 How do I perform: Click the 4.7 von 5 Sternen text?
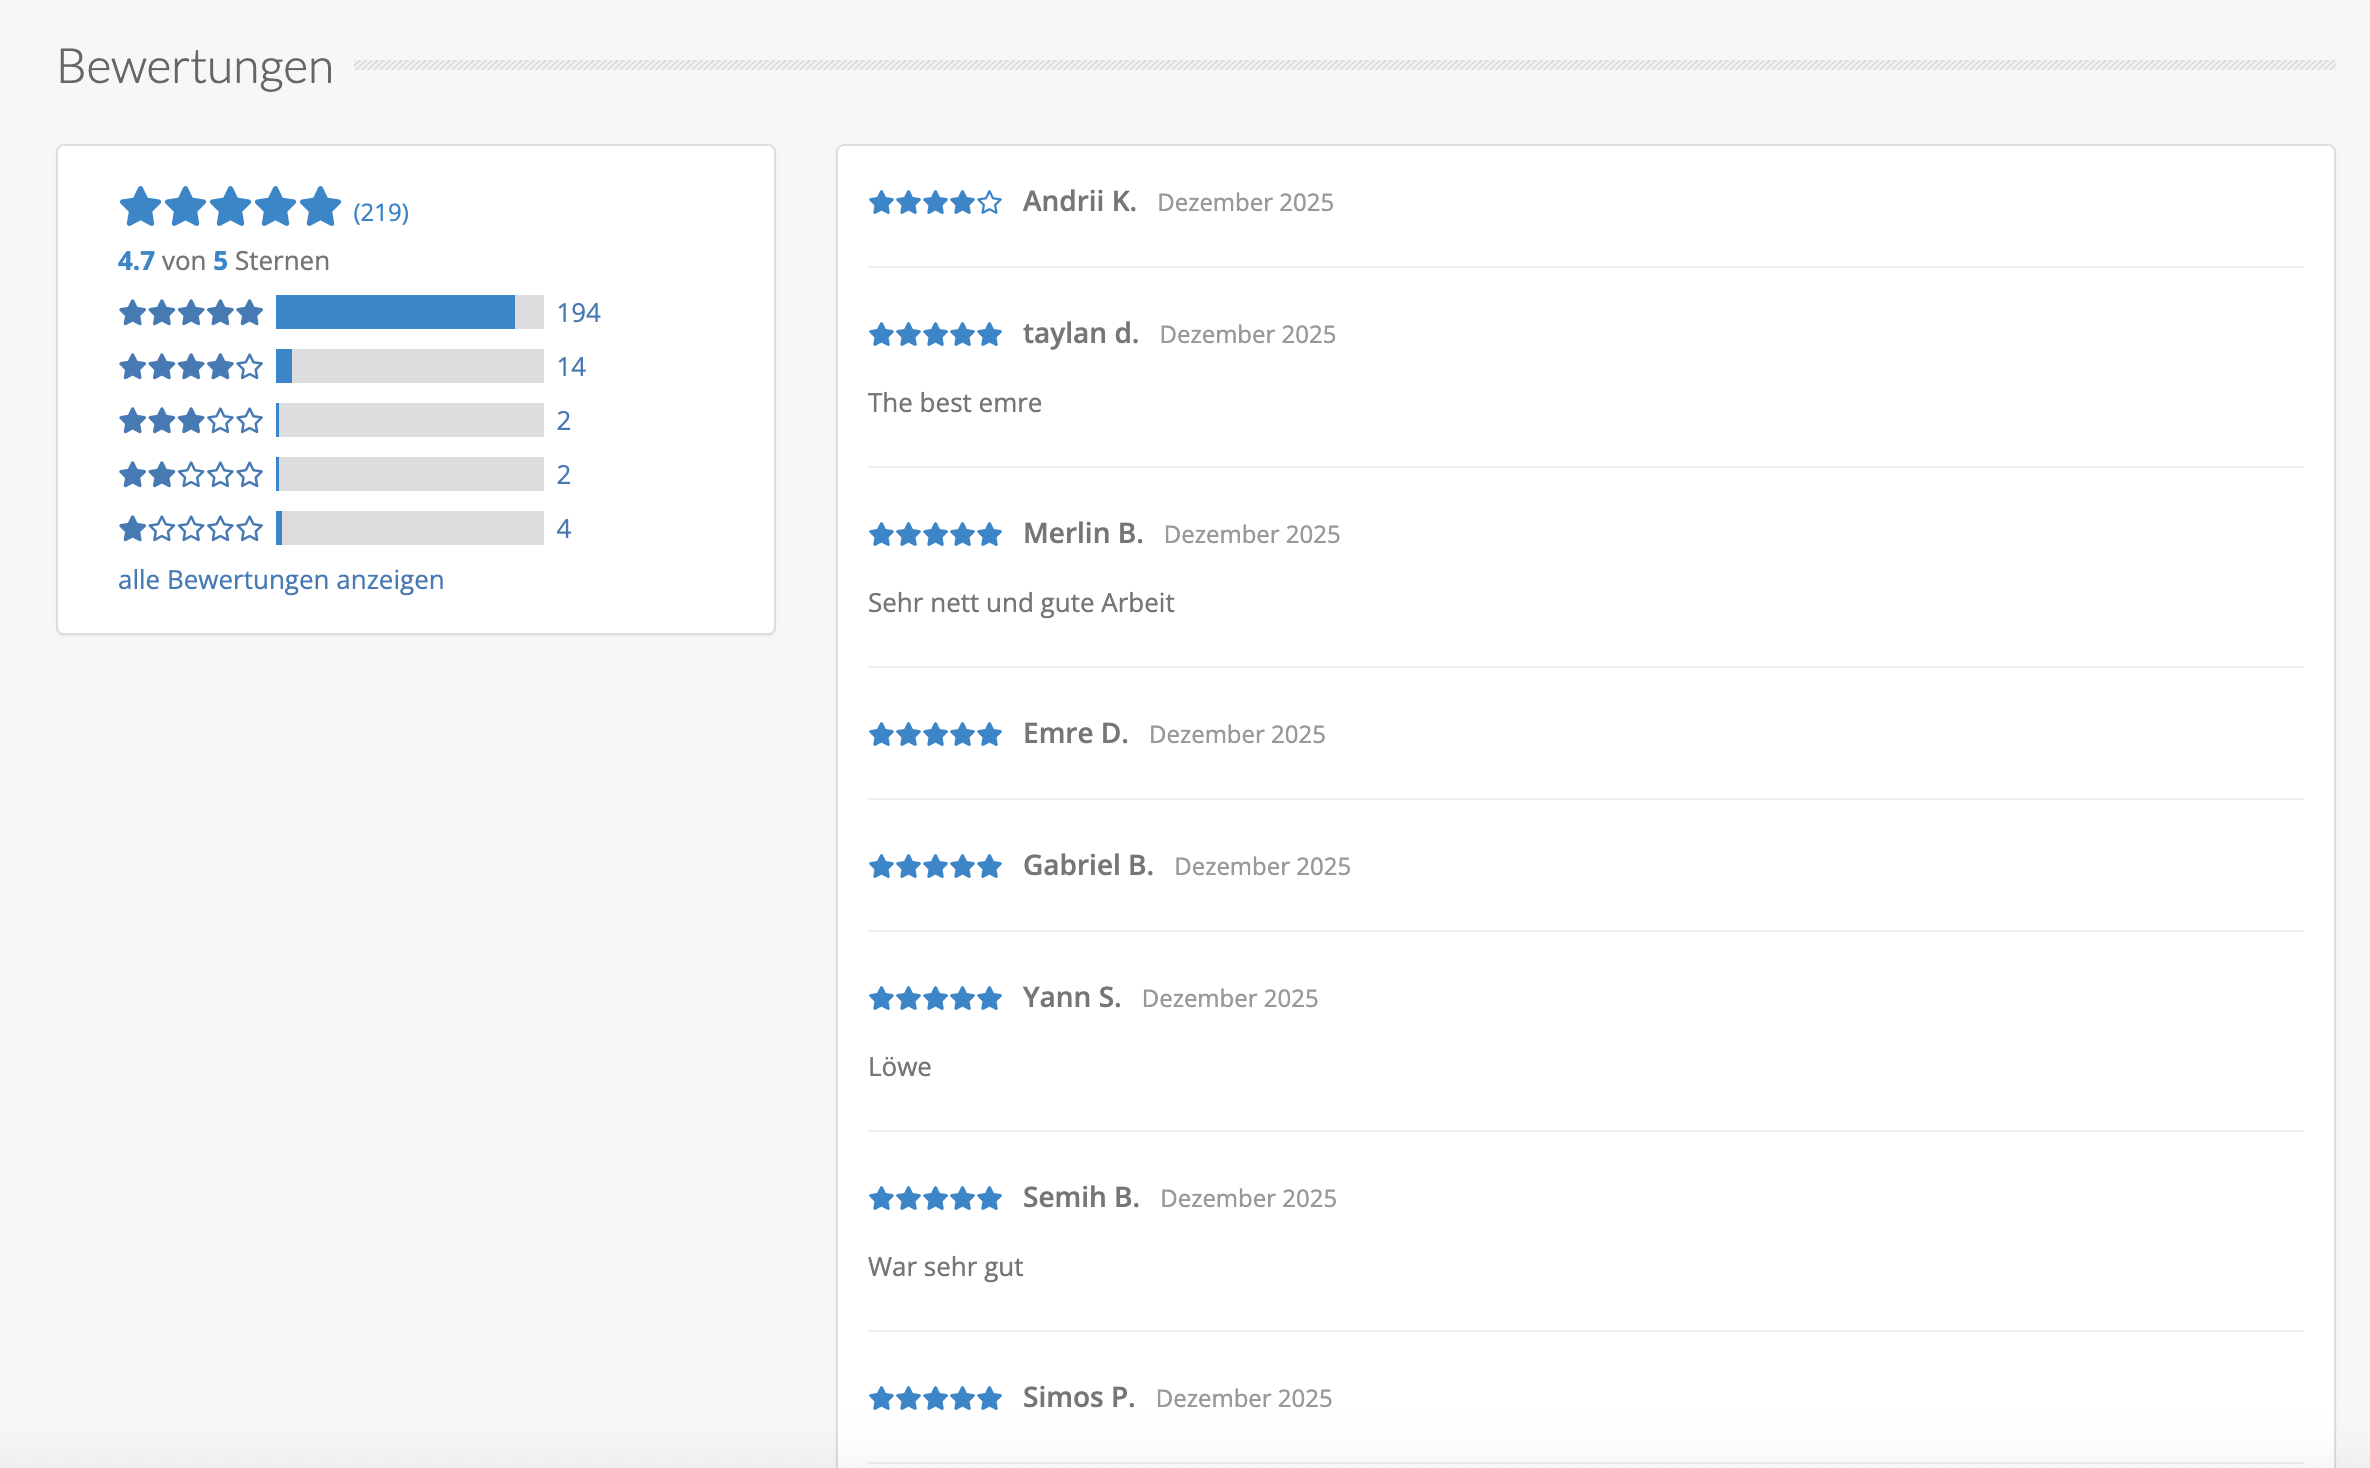coord(223,261)
